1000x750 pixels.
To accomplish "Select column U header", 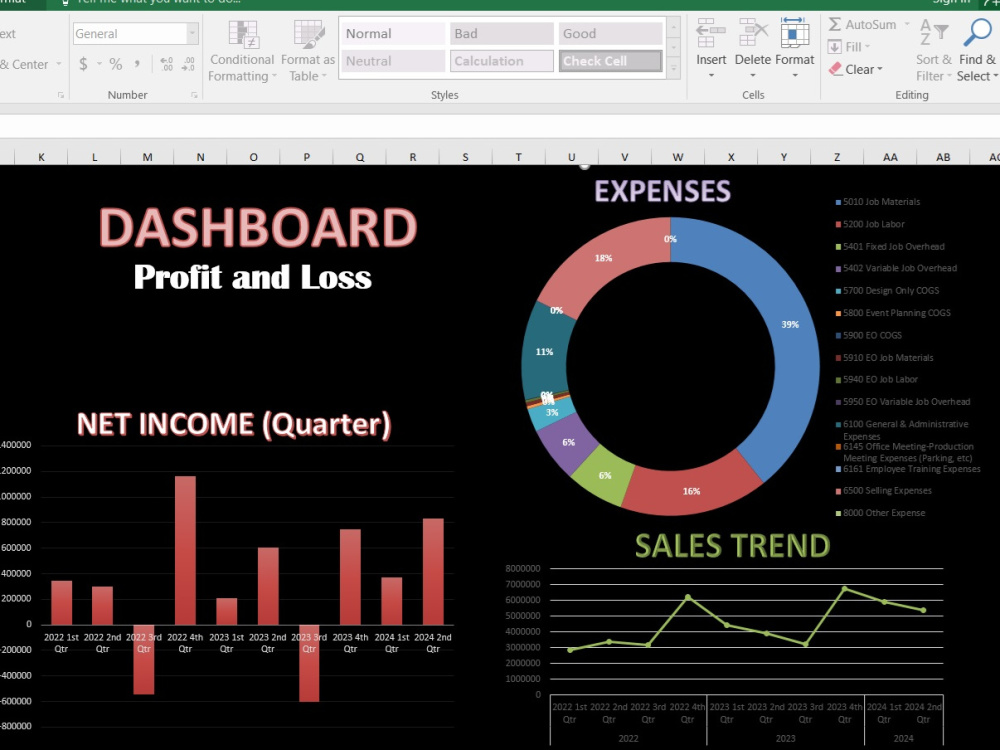I will (x=571, y=157).
